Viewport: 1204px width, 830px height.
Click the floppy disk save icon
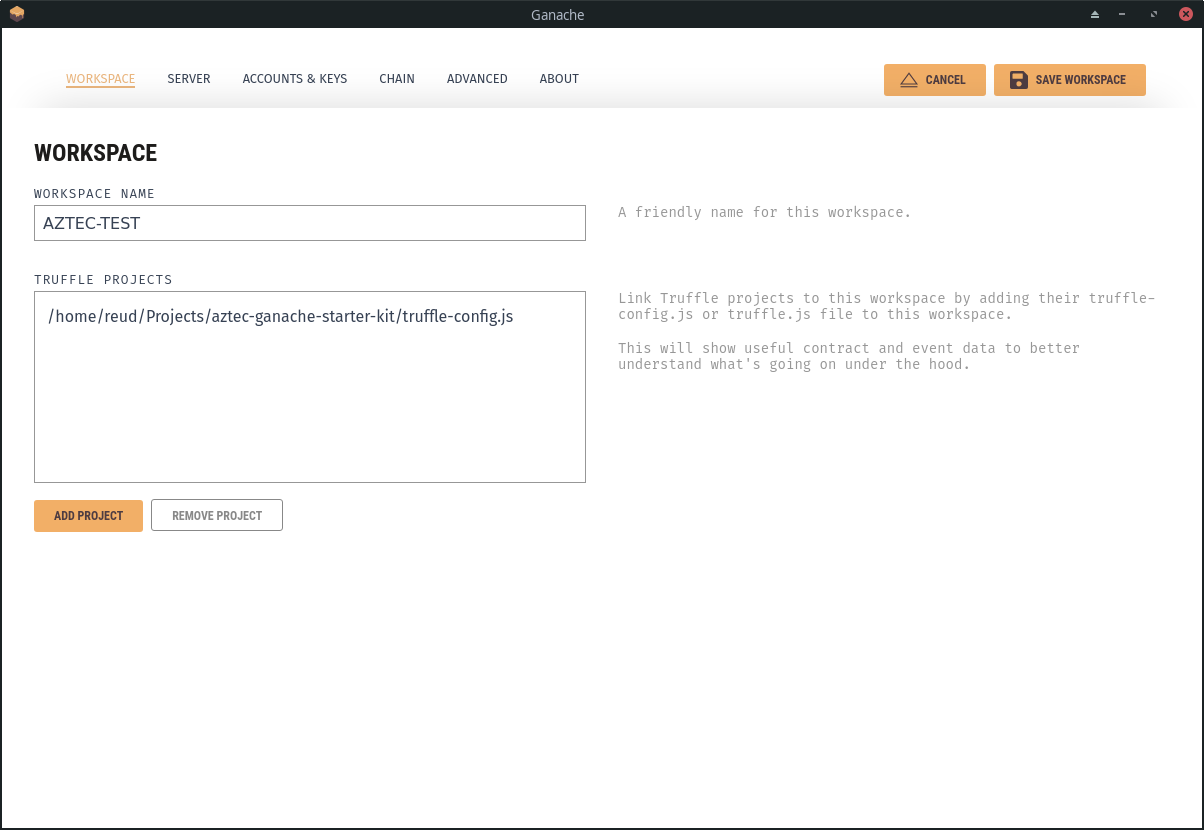click(1018, 80)
